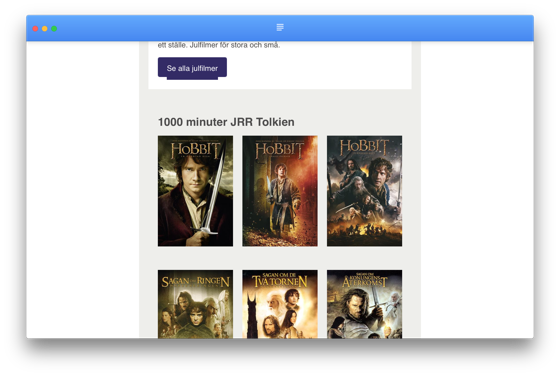Open the third Hobbit poster showing the battle scene

(x=364, y=191)
